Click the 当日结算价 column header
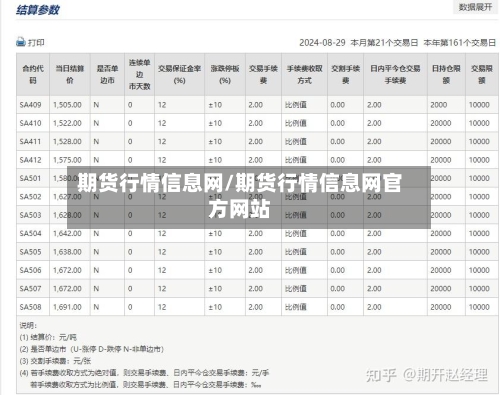Viewport: 500px width, 395px height. 70,74
